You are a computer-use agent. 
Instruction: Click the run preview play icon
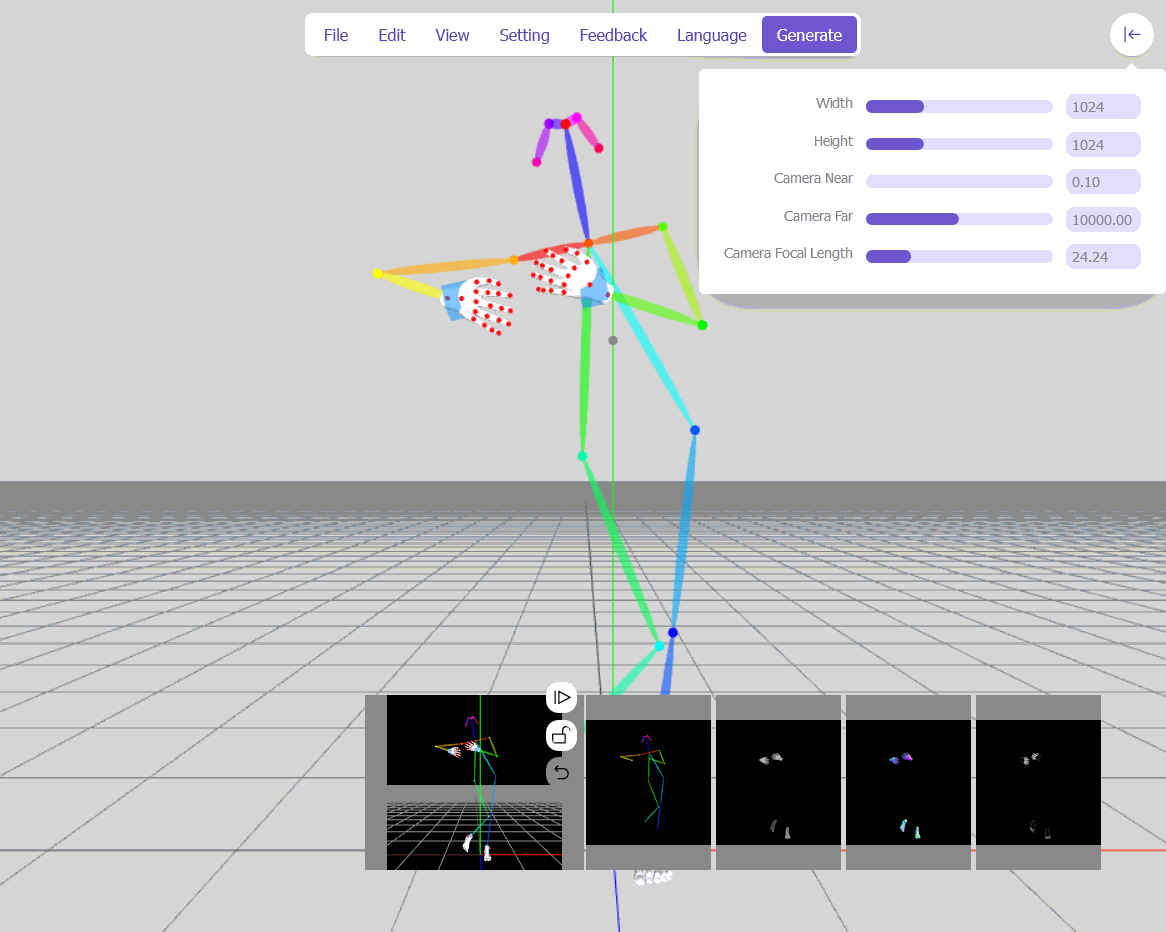click(561, 698)
